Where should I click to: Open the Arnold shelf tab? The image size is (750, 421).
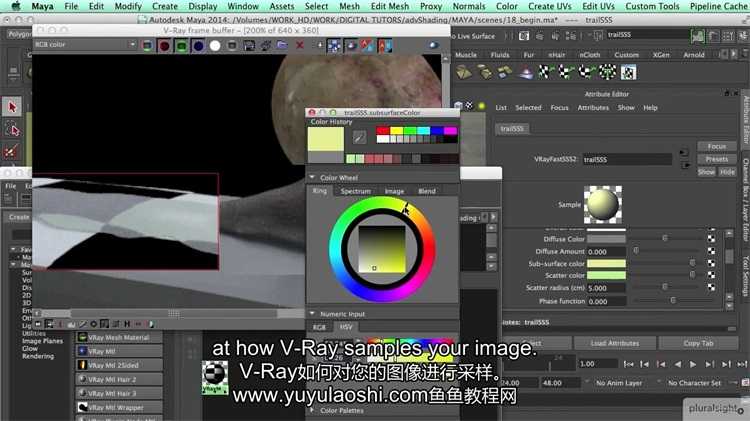click(x=694, y=55)
